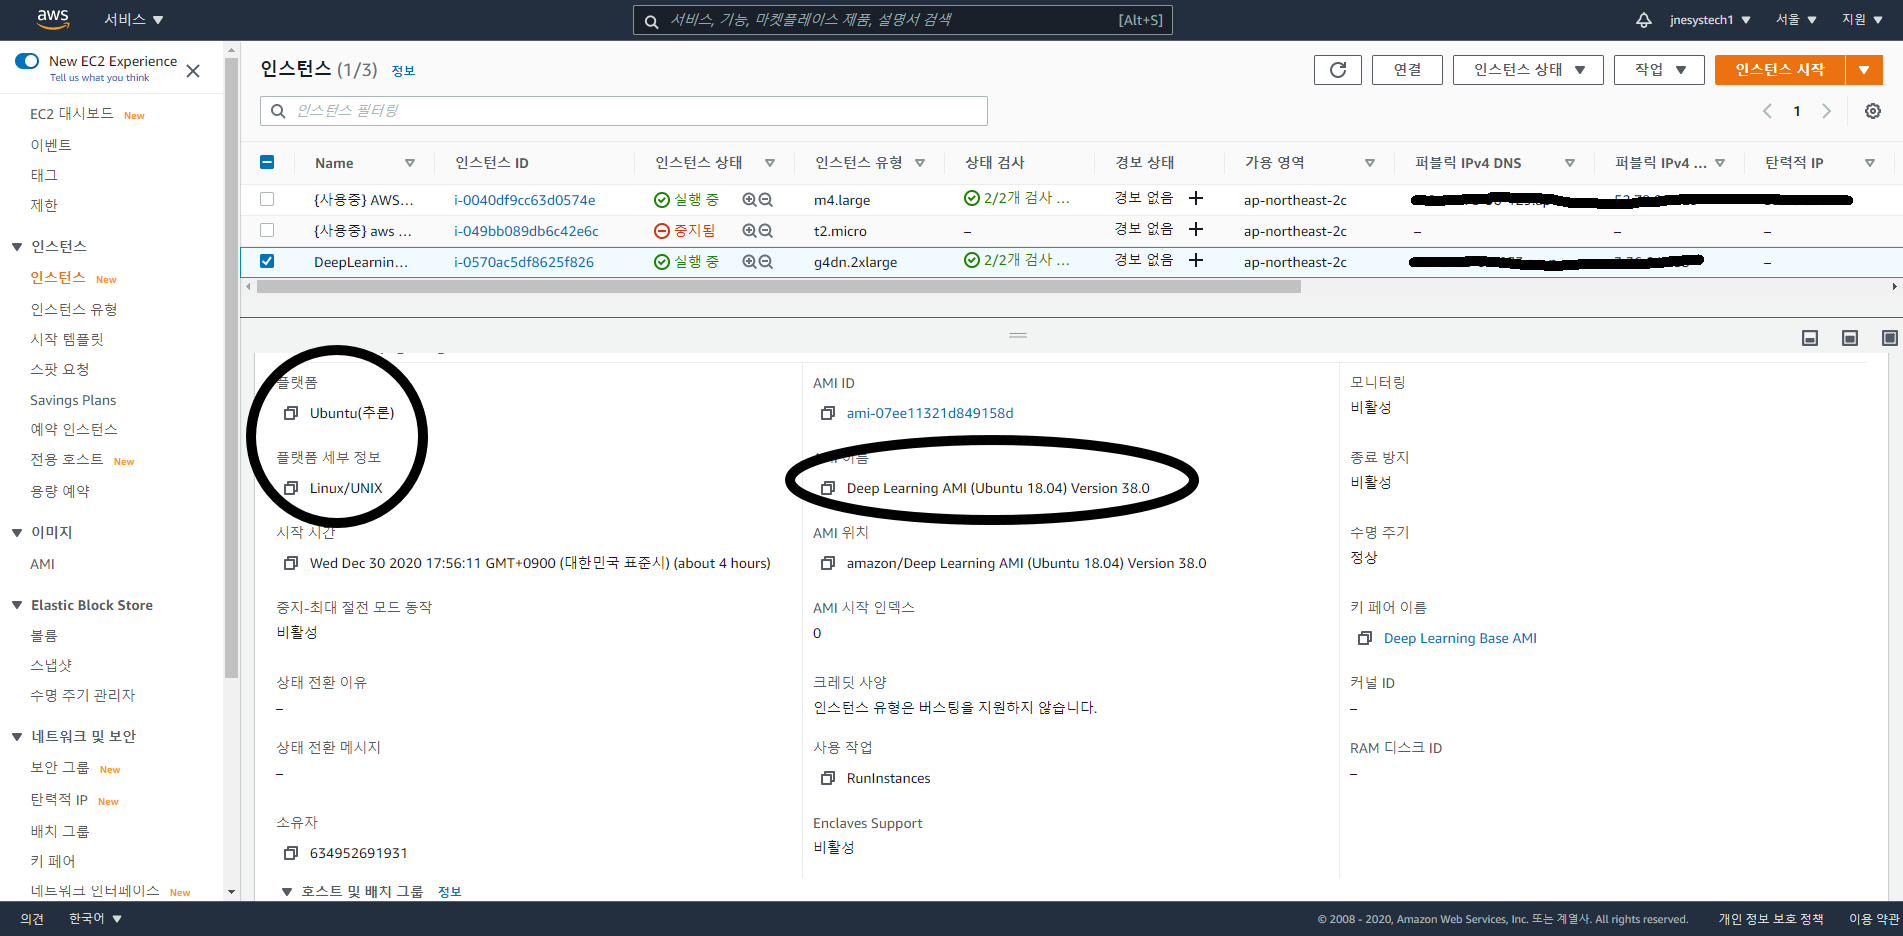Image resolution: width=1903 pixels, height=936 pixels.
Task: Open EC2 대시보드 in sidebar
Action: pos(72,114)
